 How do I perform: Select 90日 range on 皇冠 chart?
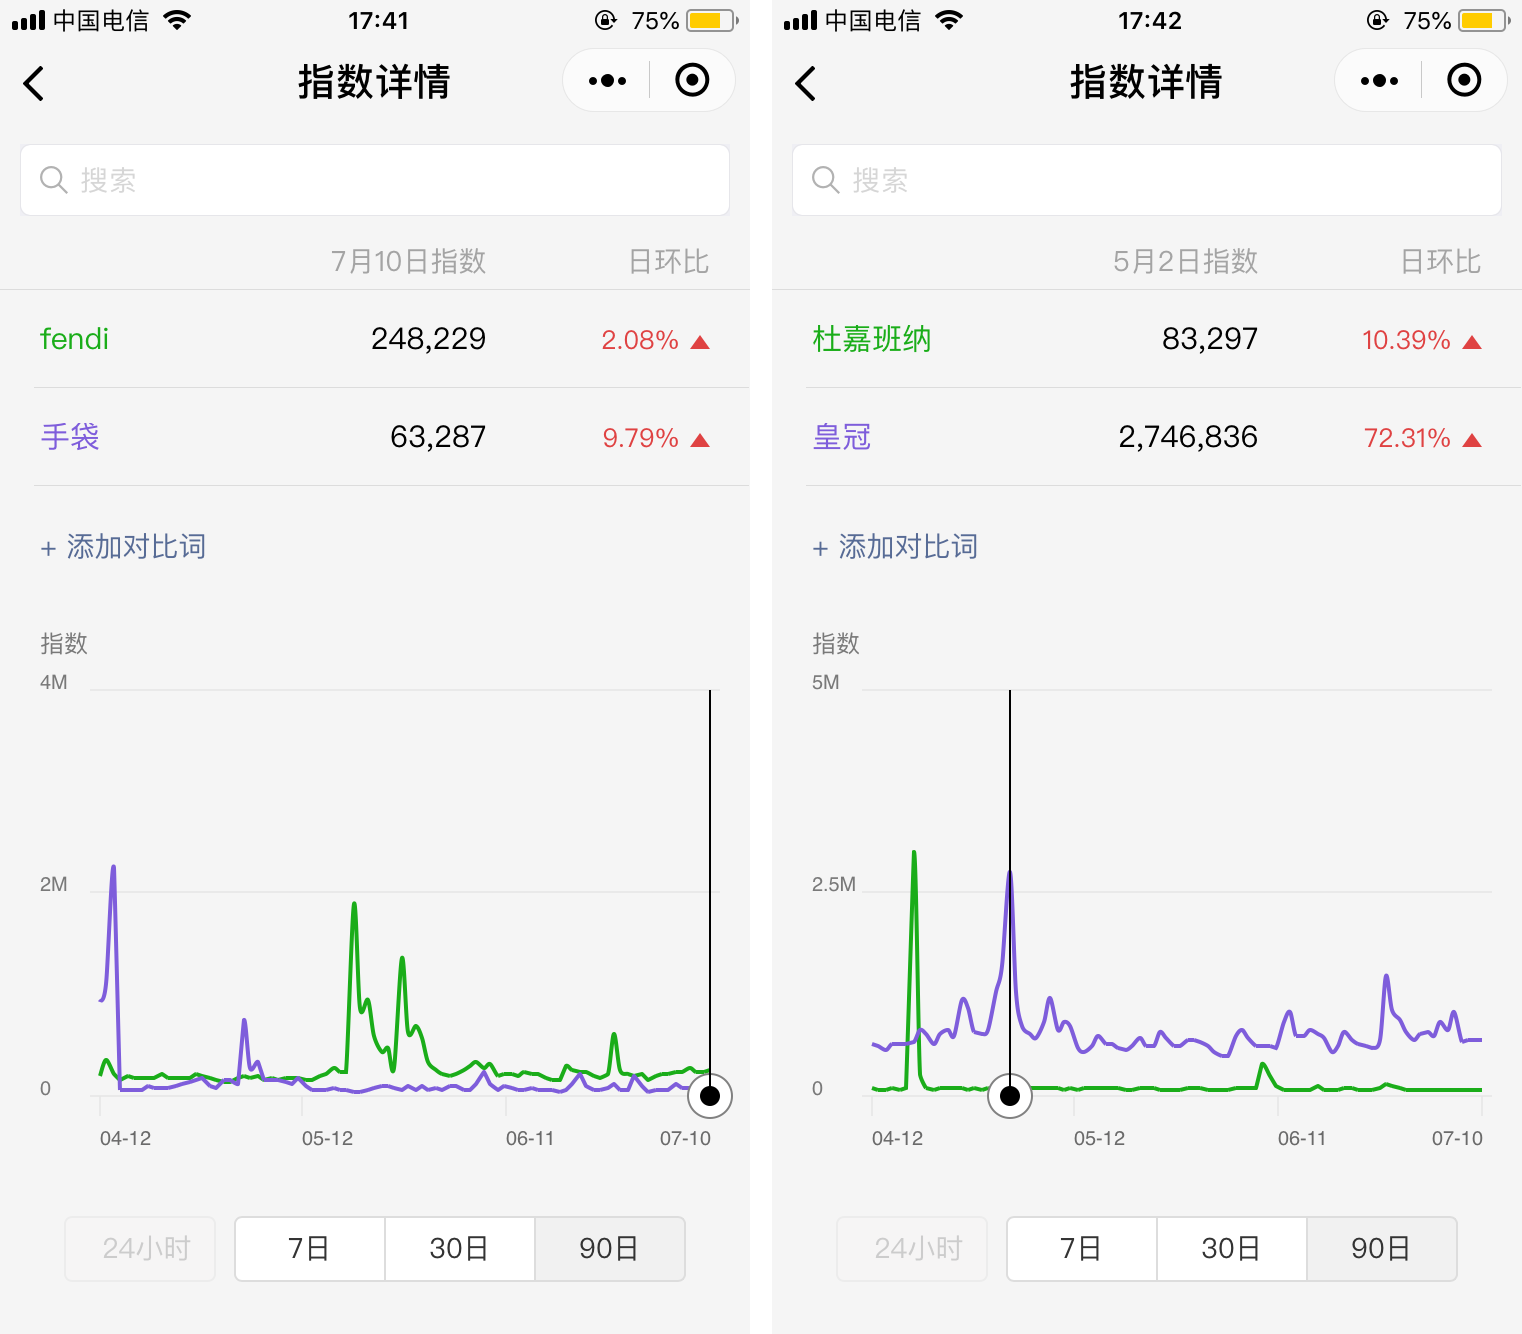tap(1382, 1249)
